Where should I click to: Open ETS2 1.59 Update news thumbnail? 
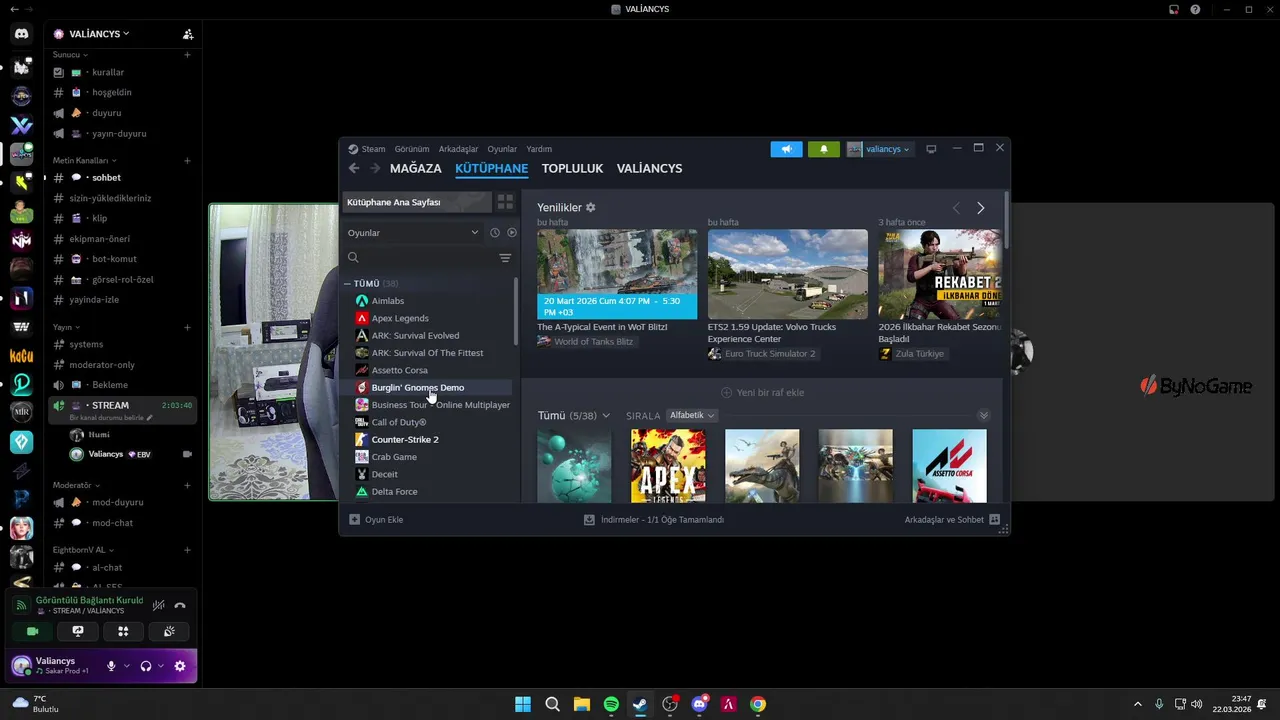[x=788, y=274]
